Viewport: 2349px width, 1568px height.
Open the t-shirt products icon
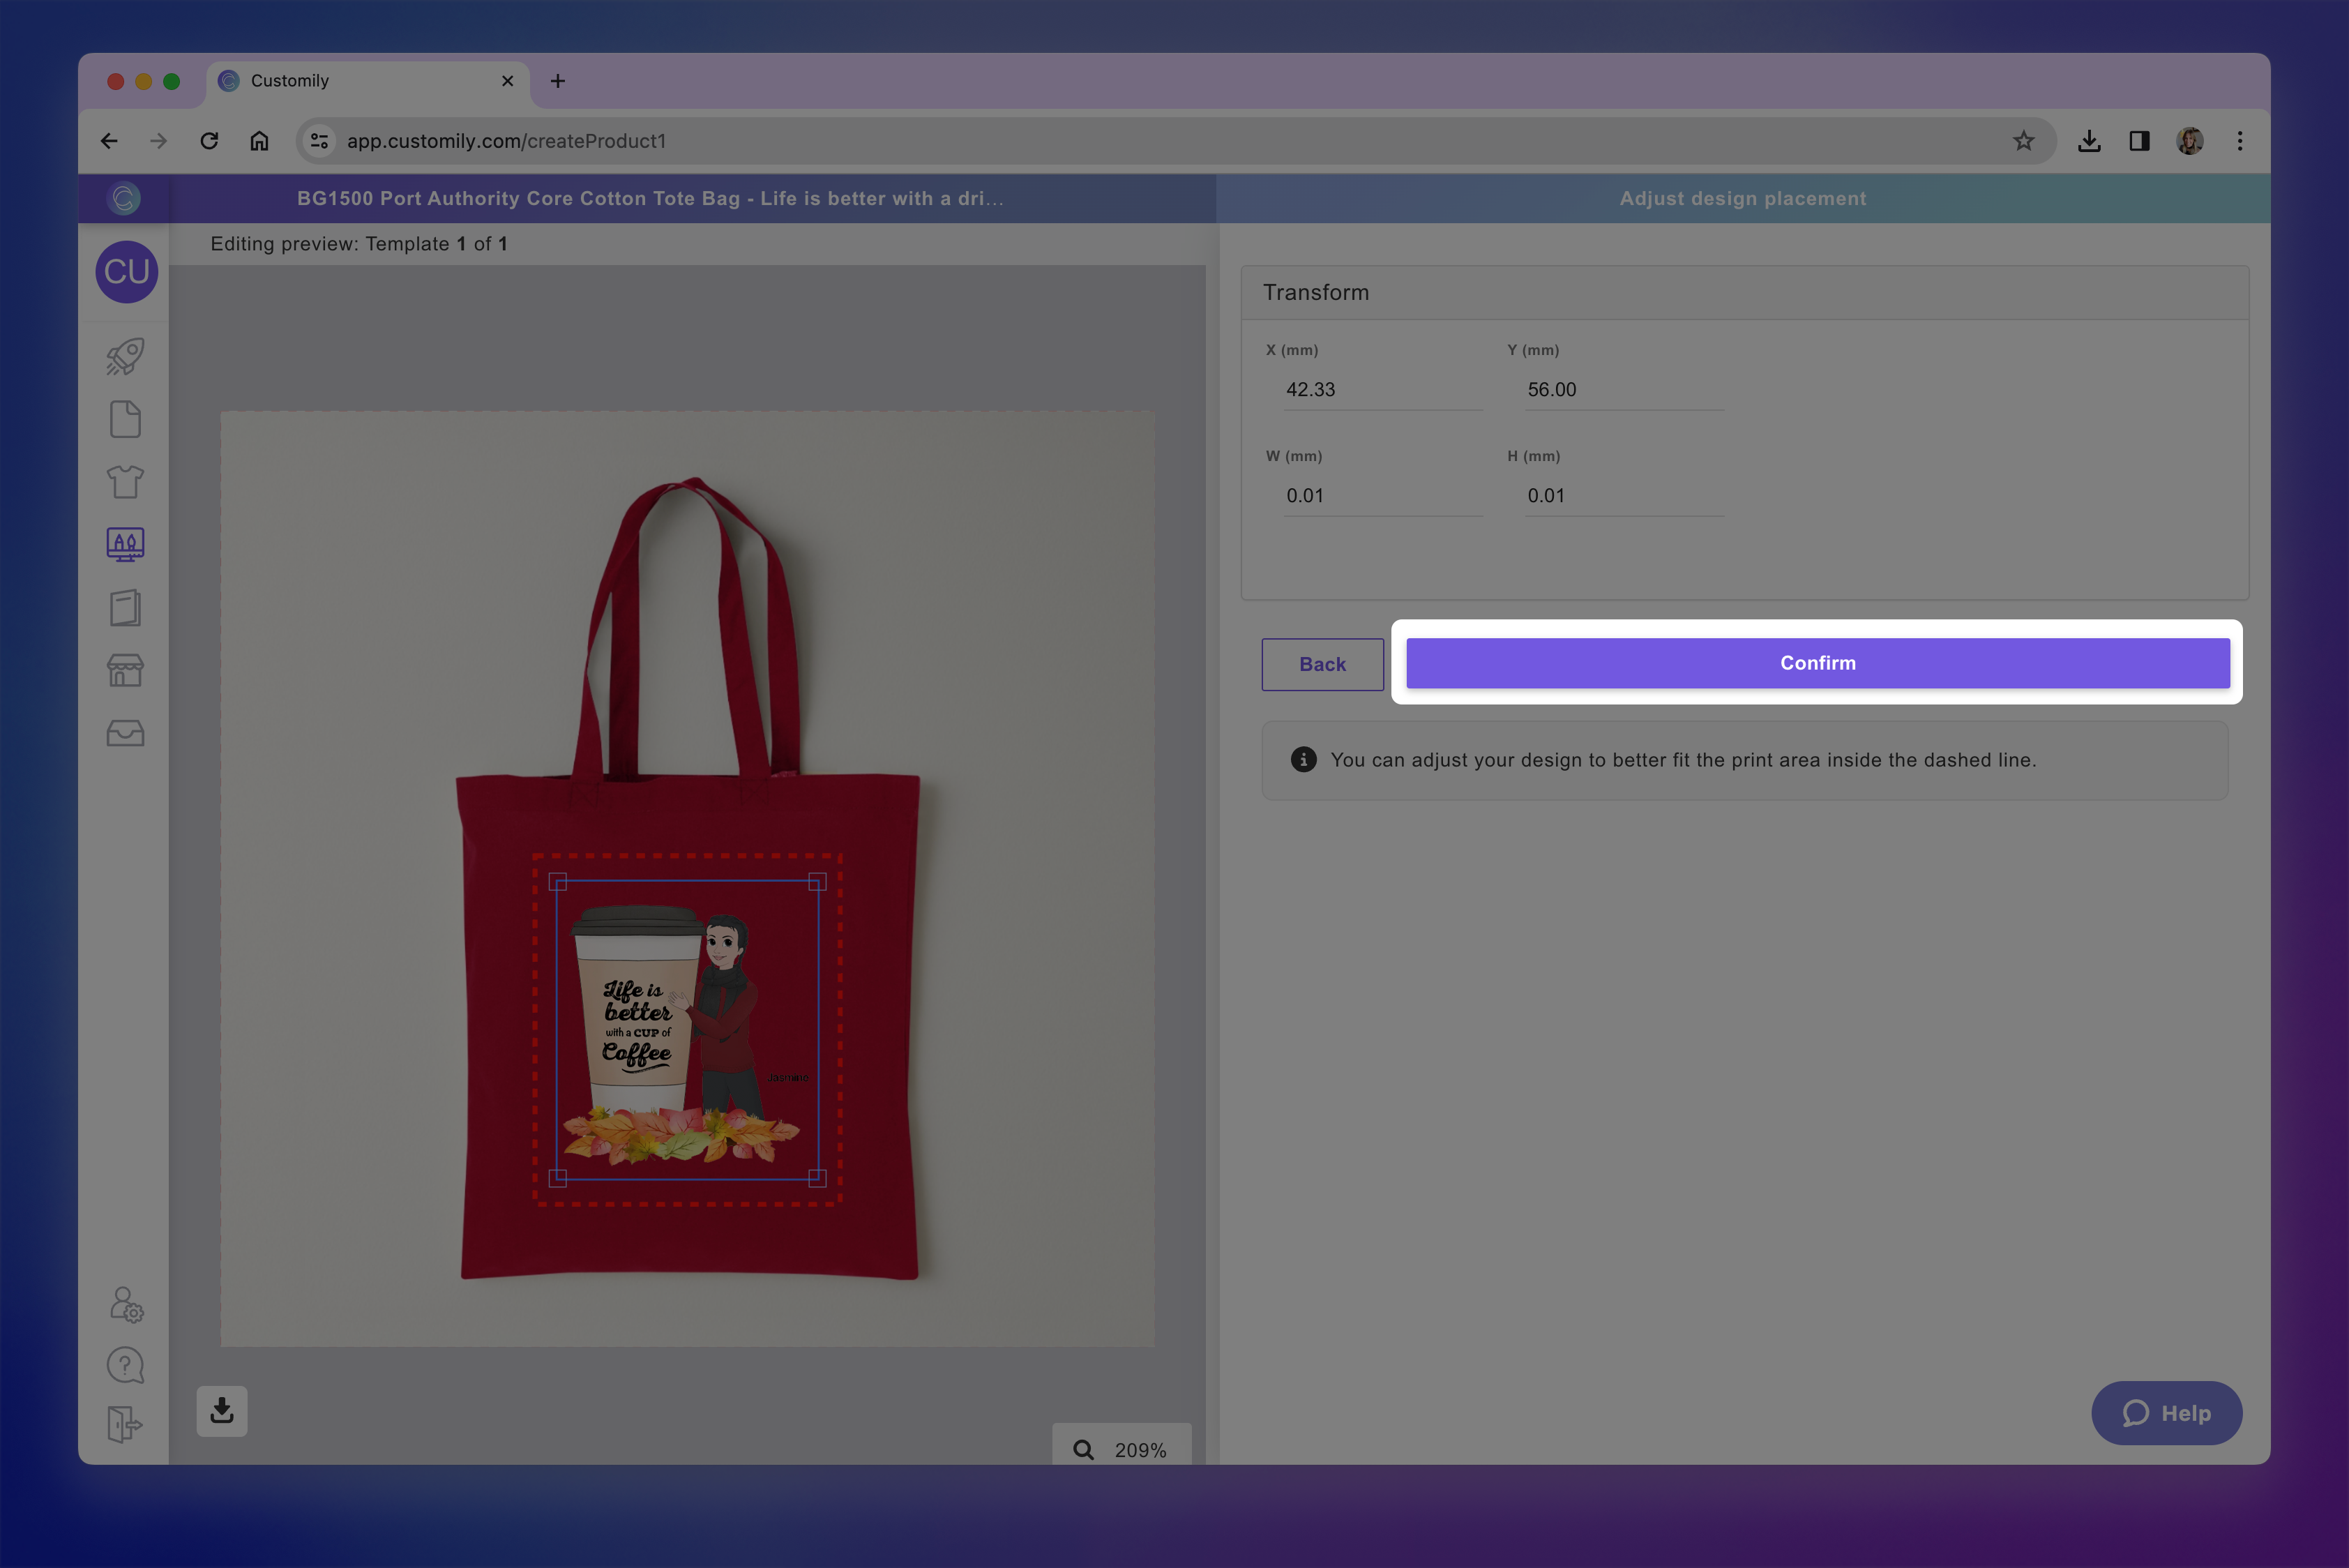(x=125, y=482)
